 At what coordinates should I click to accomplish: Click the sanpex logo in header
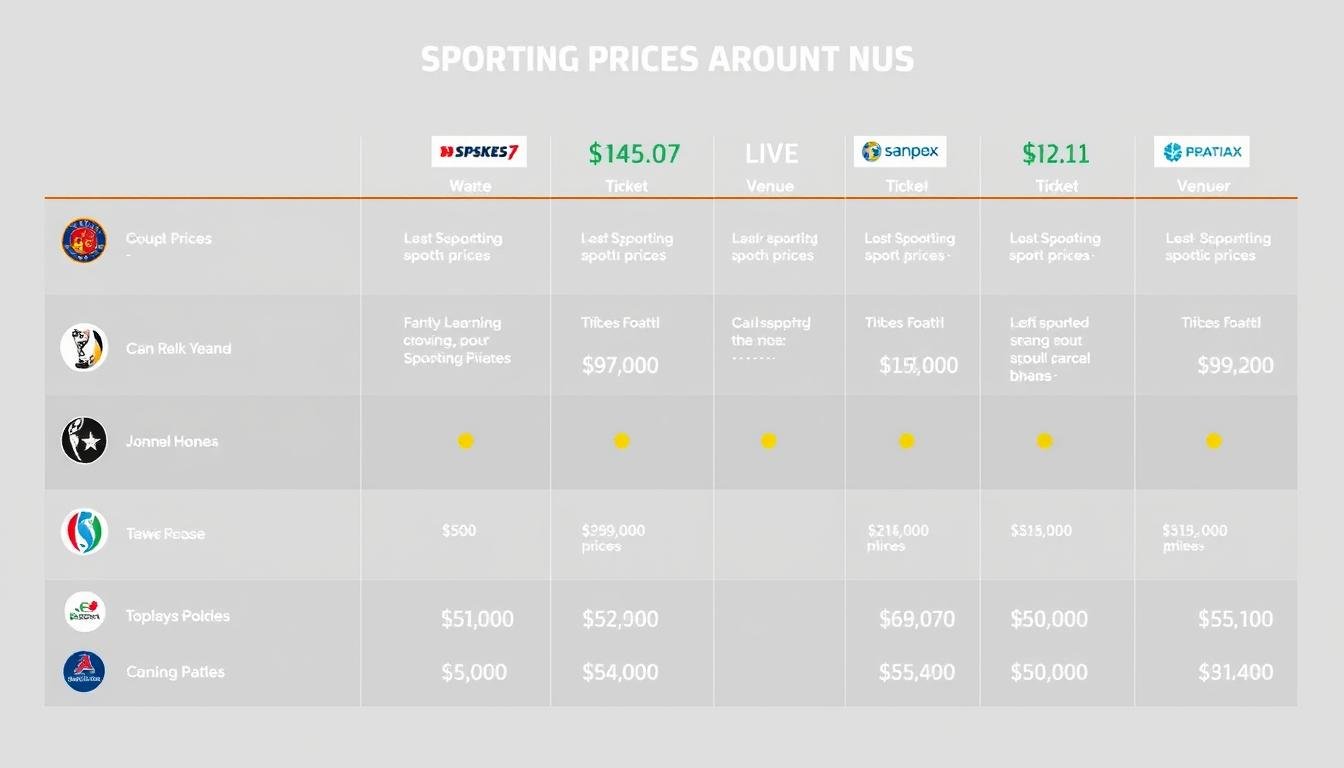coord(900,152)
